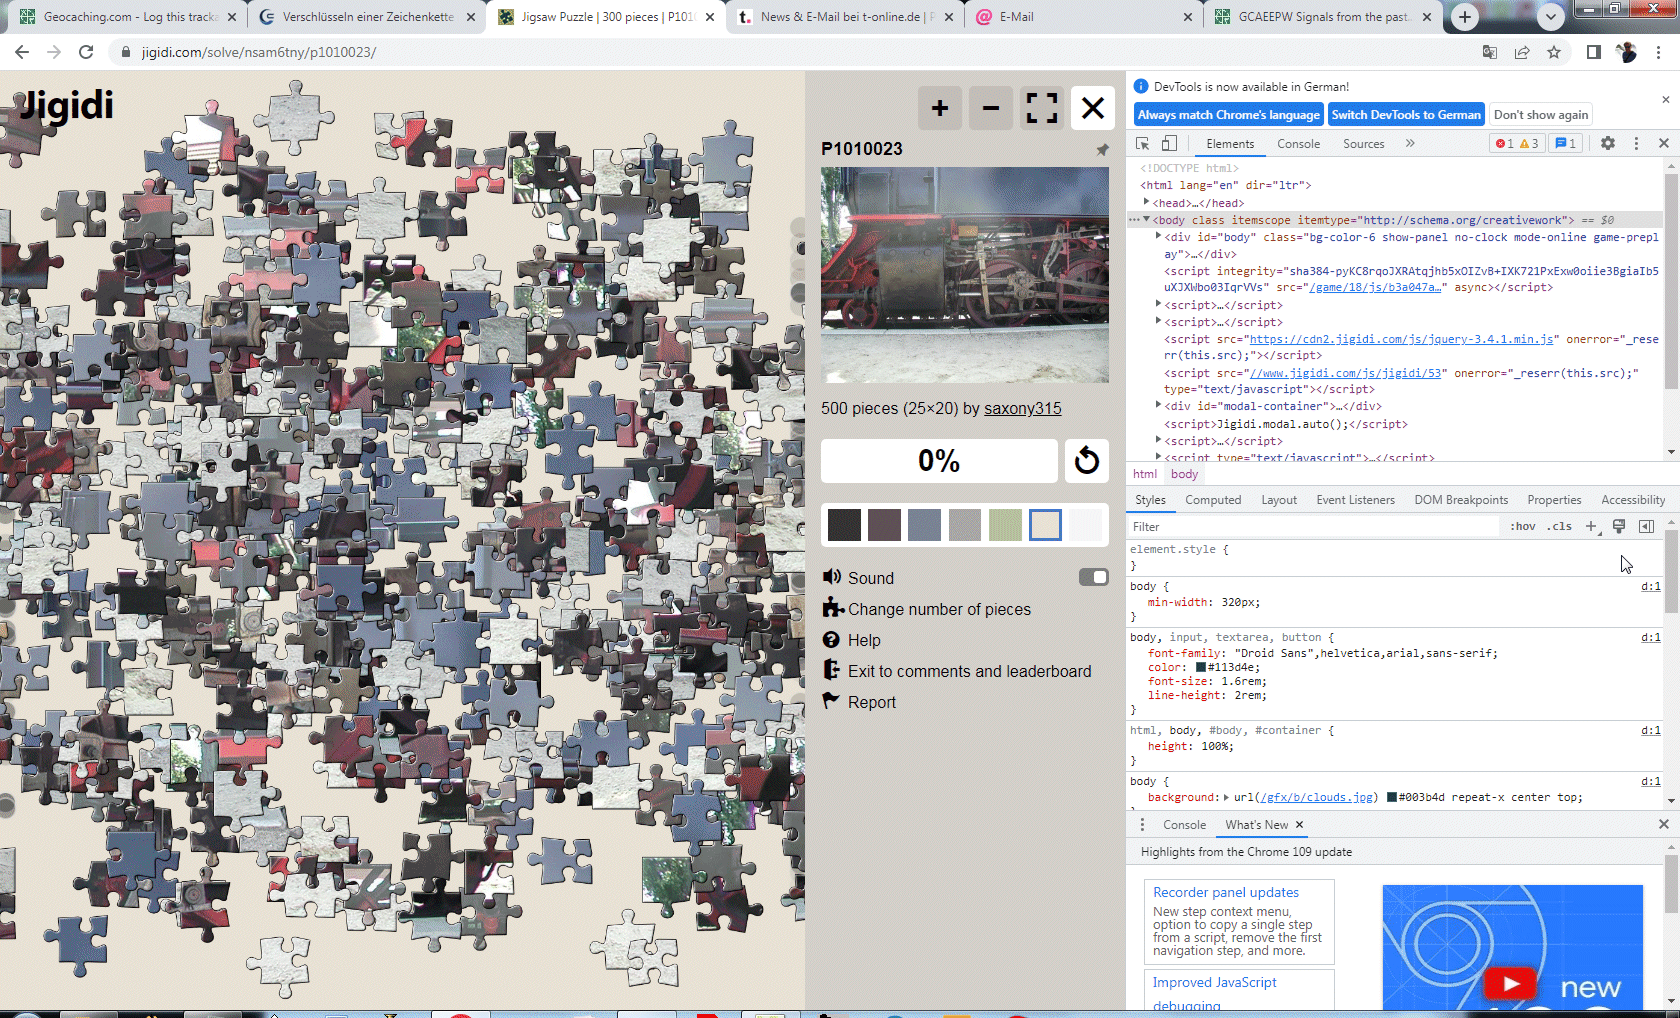Open saxony315 author profile link
Screen dimensions: 1680x1018
pos(1022,408)
